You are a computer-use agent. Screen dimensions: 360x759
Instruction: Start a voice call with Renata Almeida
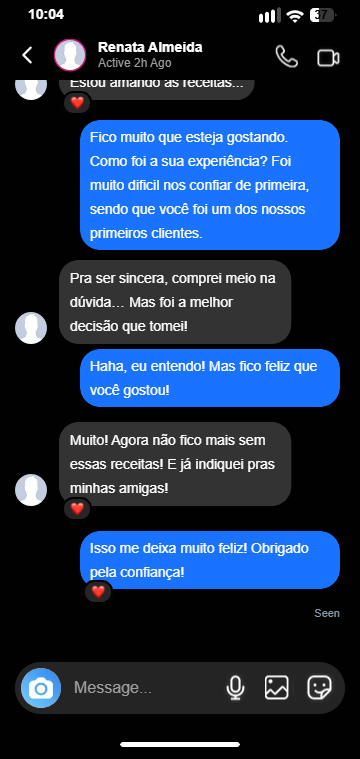coord(286,57)
